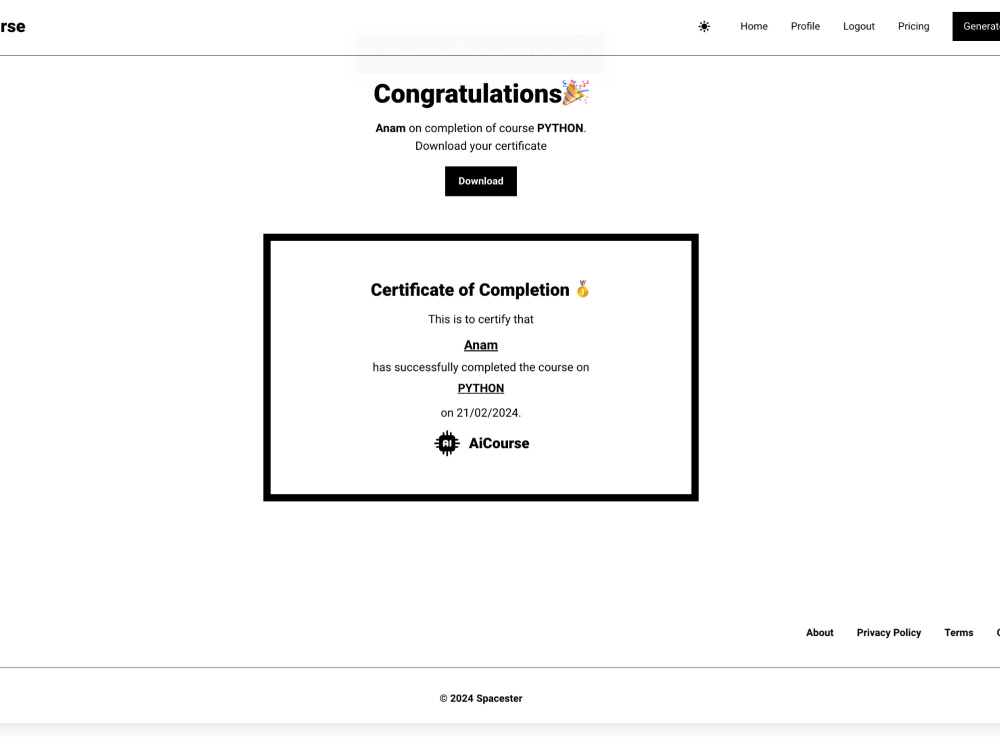Open the Home page from the navbar

[754, 26]
